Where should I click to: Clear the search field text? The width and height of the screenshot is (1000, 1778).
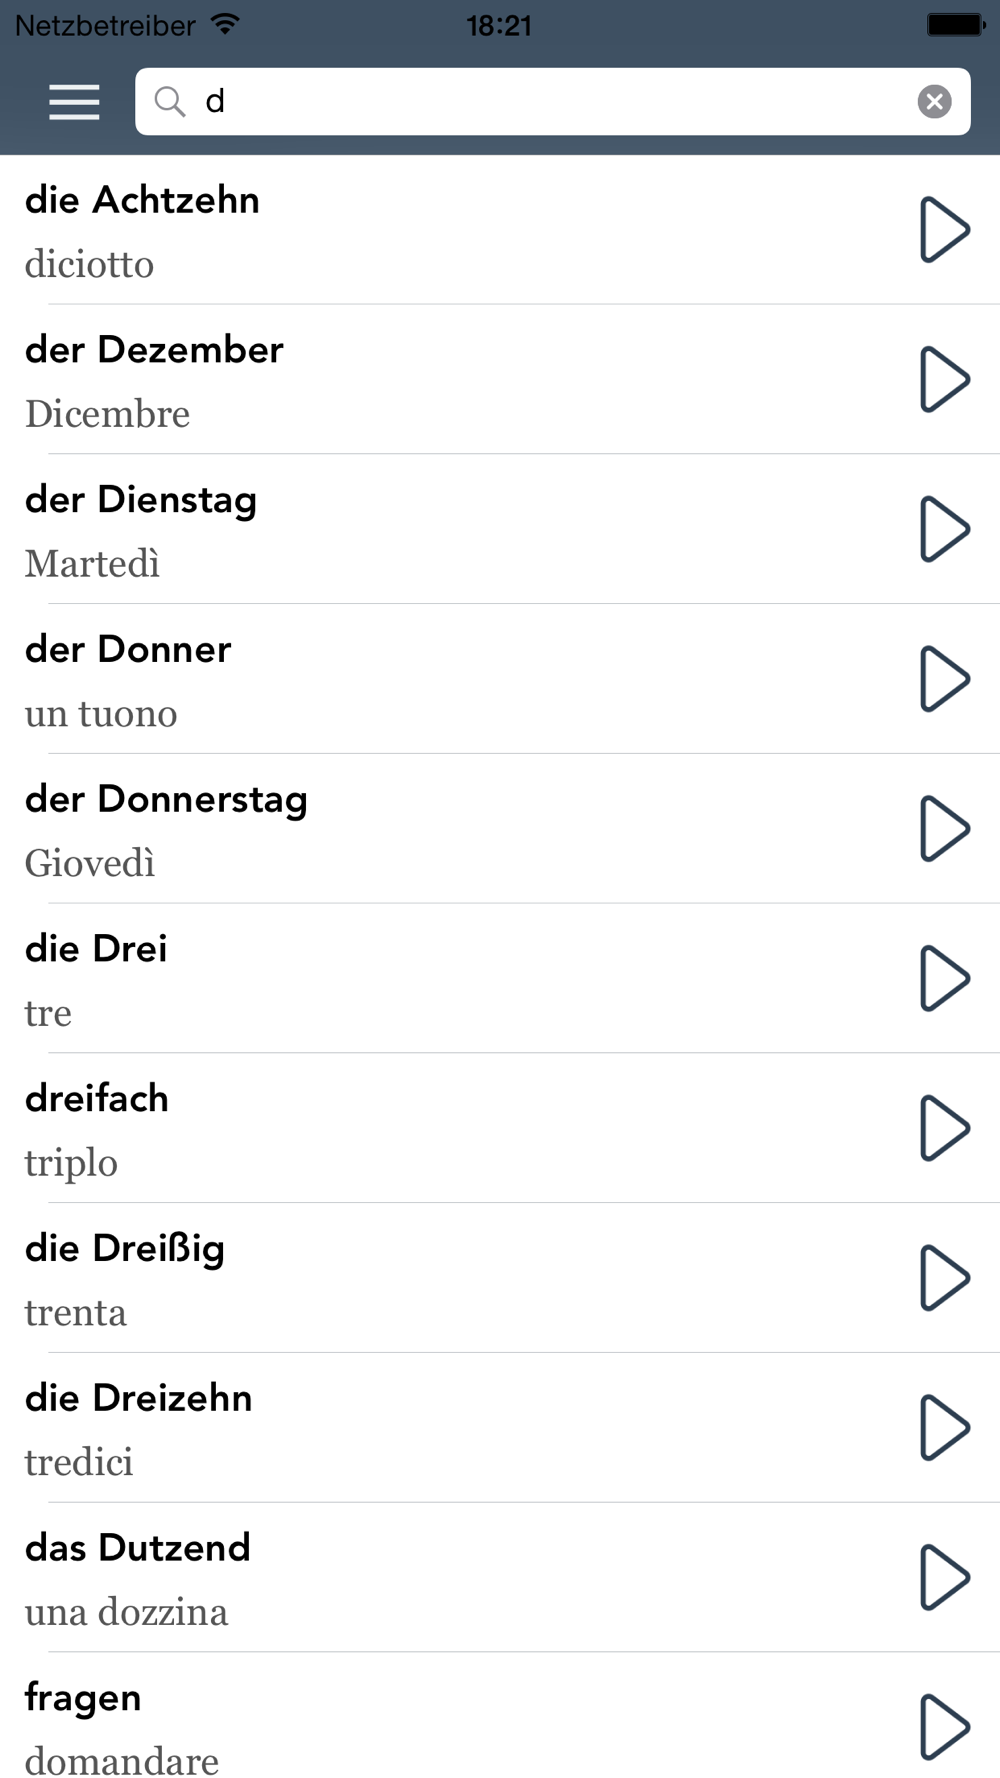934,102
